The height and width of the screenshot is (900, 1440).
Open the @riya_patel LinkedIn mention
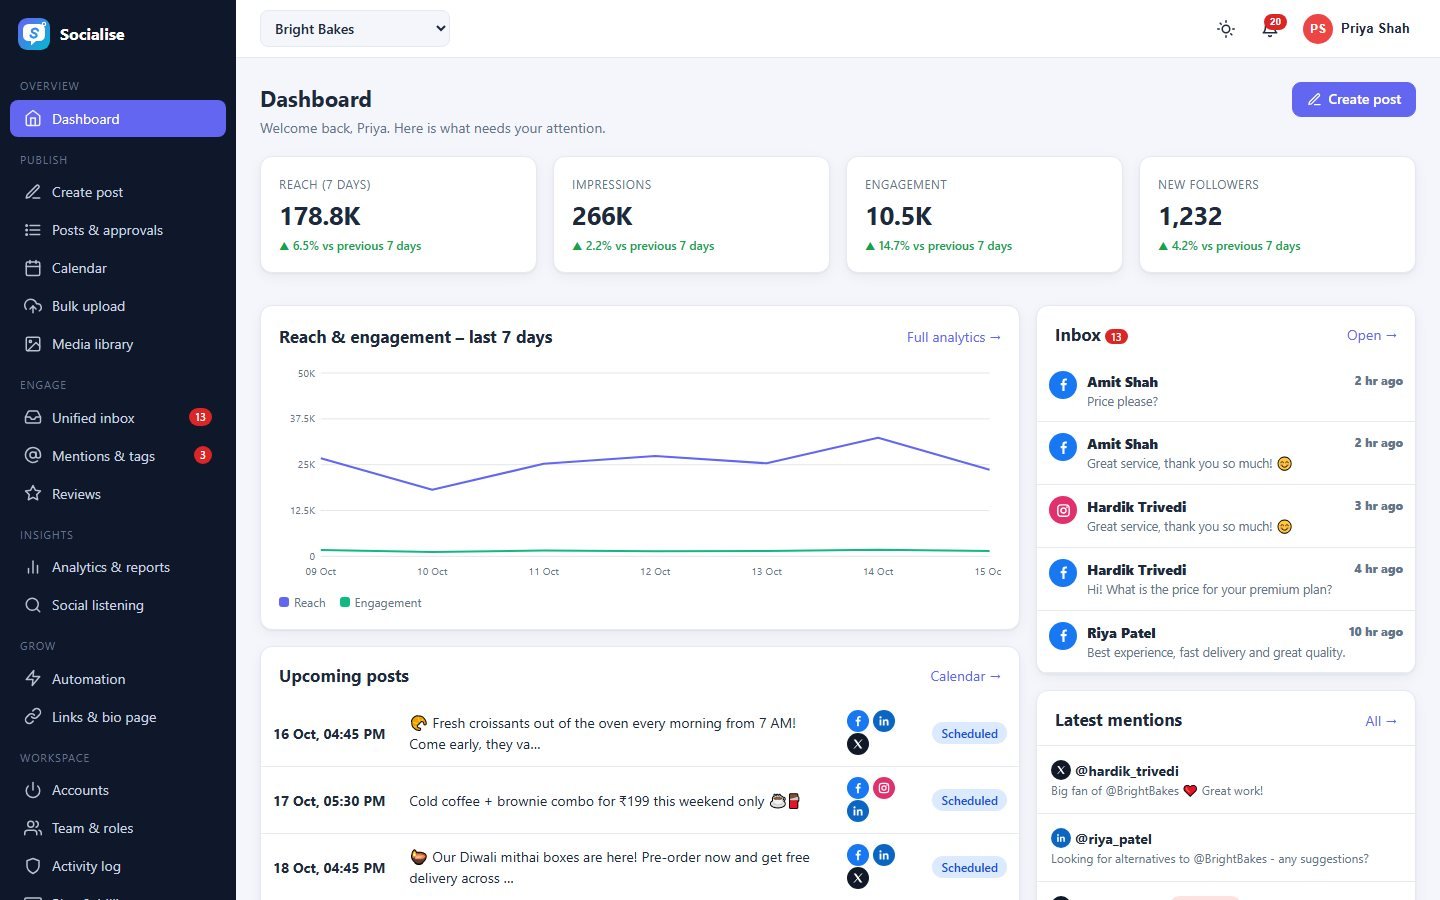(x=1226, y=848)
